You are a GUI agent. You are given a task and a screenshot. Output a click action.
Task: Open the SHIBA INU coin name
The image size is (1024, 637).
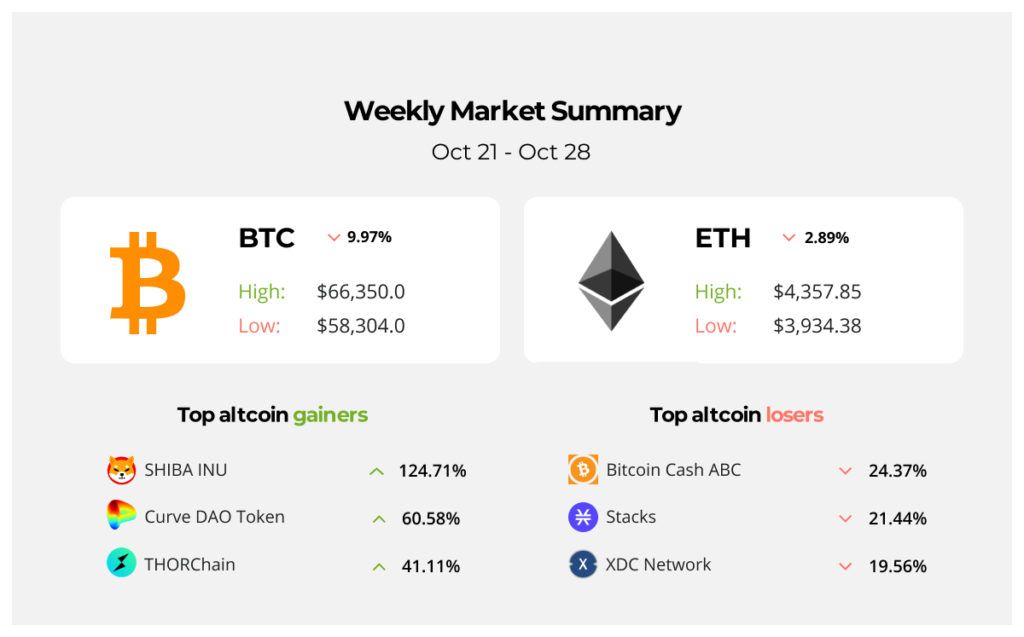coord(185,470)
